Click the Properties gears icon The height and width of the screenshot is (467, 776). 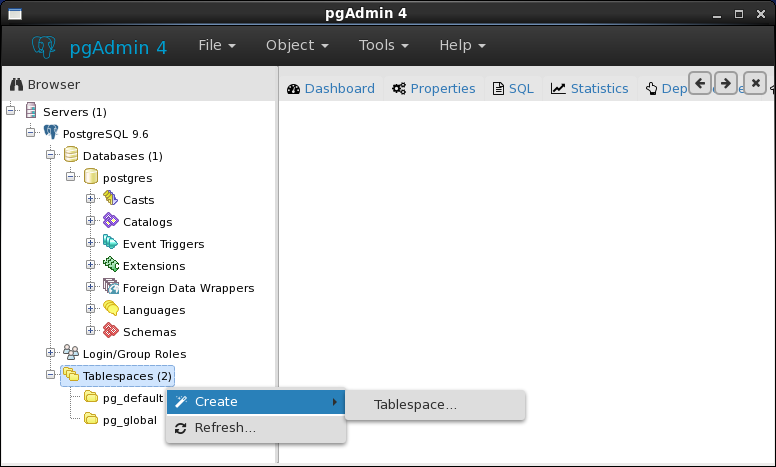[399, 89]
